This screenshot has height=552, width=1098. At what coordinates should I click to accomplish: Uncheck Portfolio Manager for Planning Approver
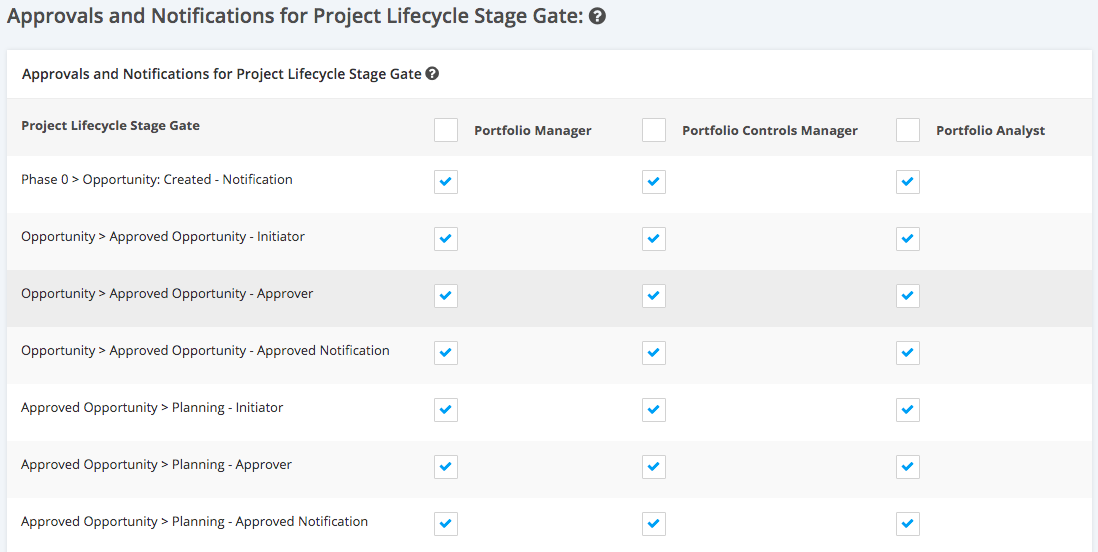pos(446,467)
